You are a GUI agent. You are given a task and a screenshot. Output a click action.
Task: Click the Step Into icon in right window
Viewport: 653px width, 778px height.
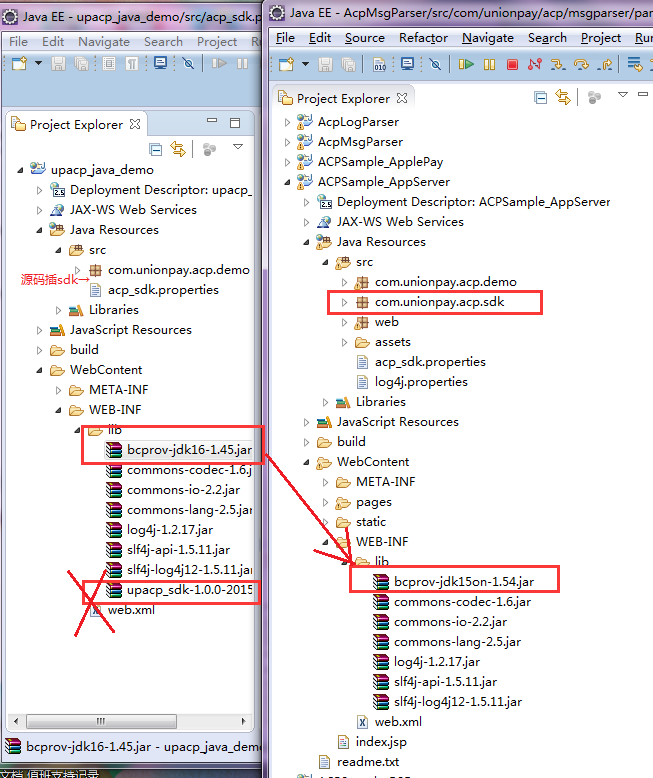tap(558, 64)
